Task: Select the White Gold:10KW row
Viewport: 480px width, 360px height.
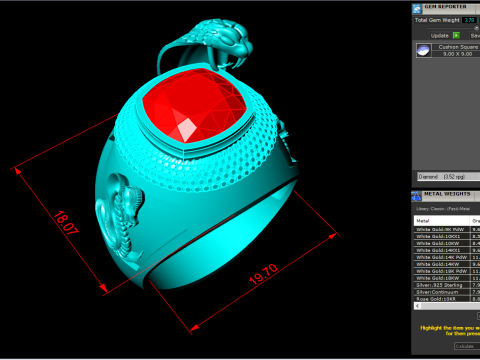Action: click(x=447, y=243)
